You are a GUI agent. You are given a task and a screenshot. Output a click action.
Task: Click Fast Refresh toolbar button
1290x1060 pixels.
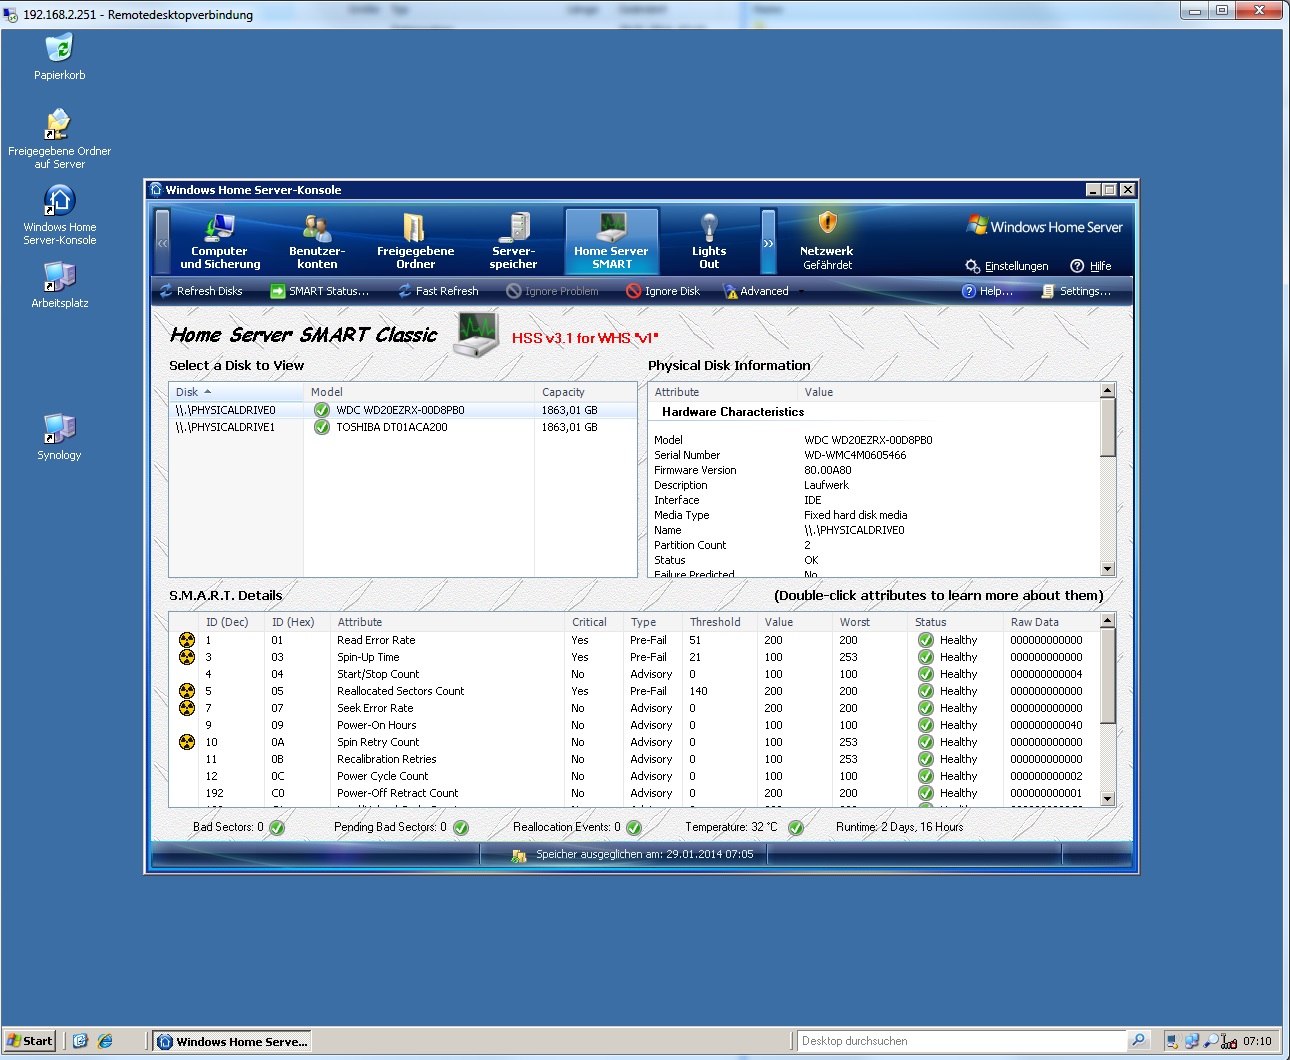click(438, 291)
